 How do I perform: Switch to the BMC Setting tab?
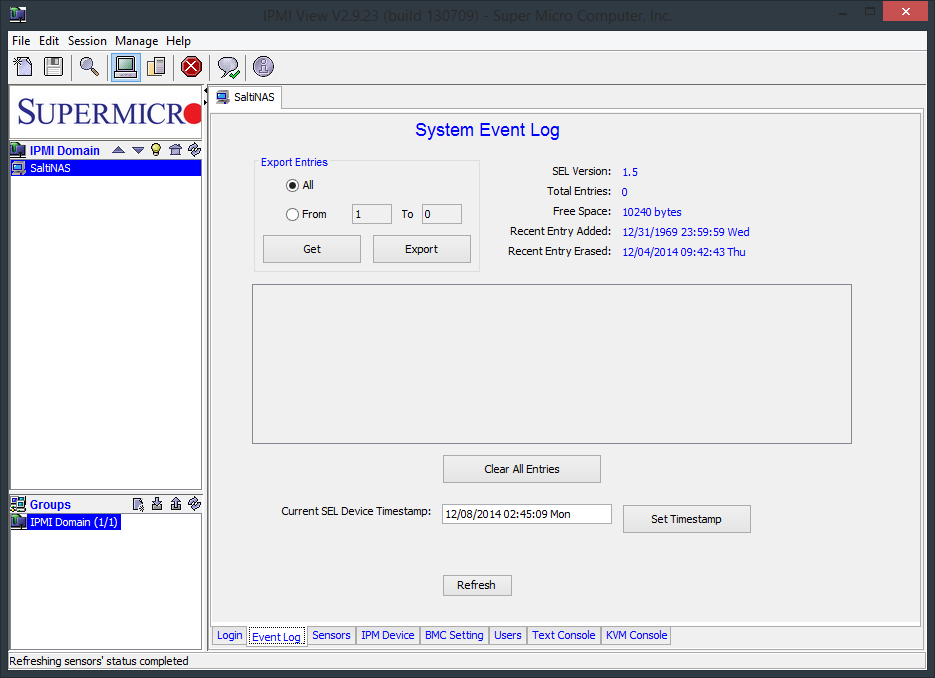(x=454, y=636)
